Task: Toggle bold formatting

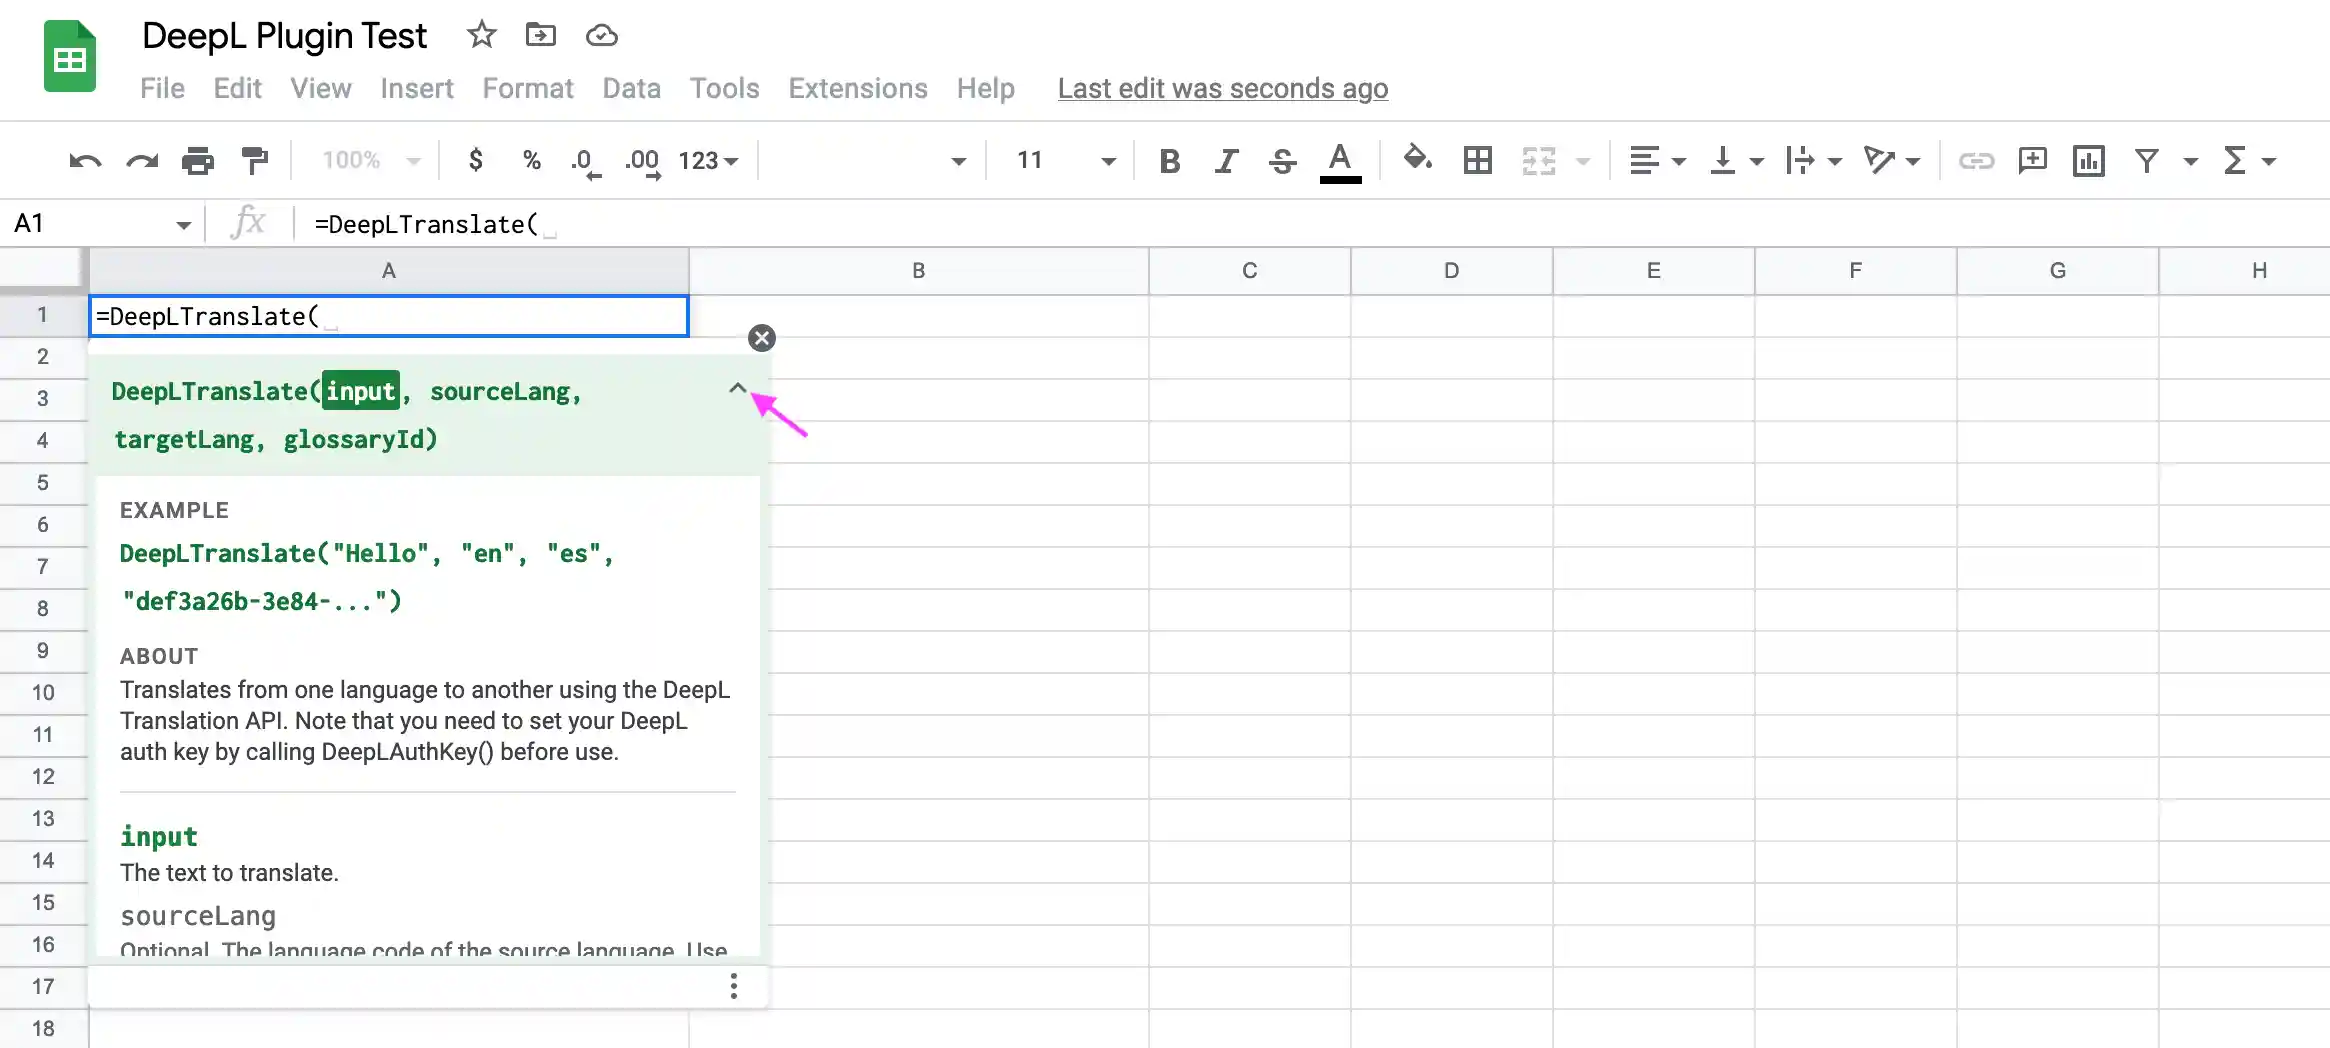Action: (x=1169, y=160)
